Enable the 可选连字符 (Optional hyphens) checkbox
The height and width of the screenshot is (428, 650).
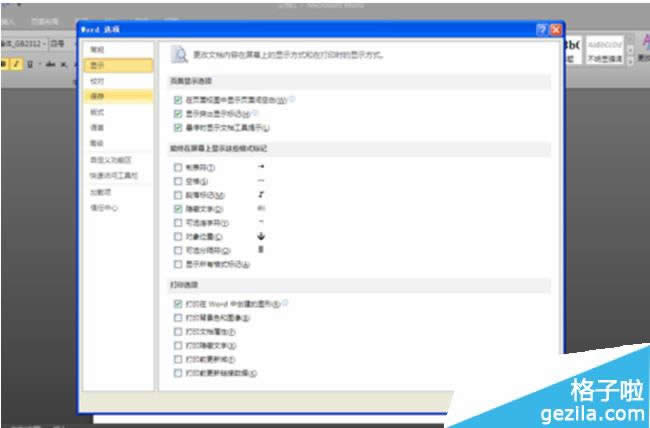coord(178,223)
